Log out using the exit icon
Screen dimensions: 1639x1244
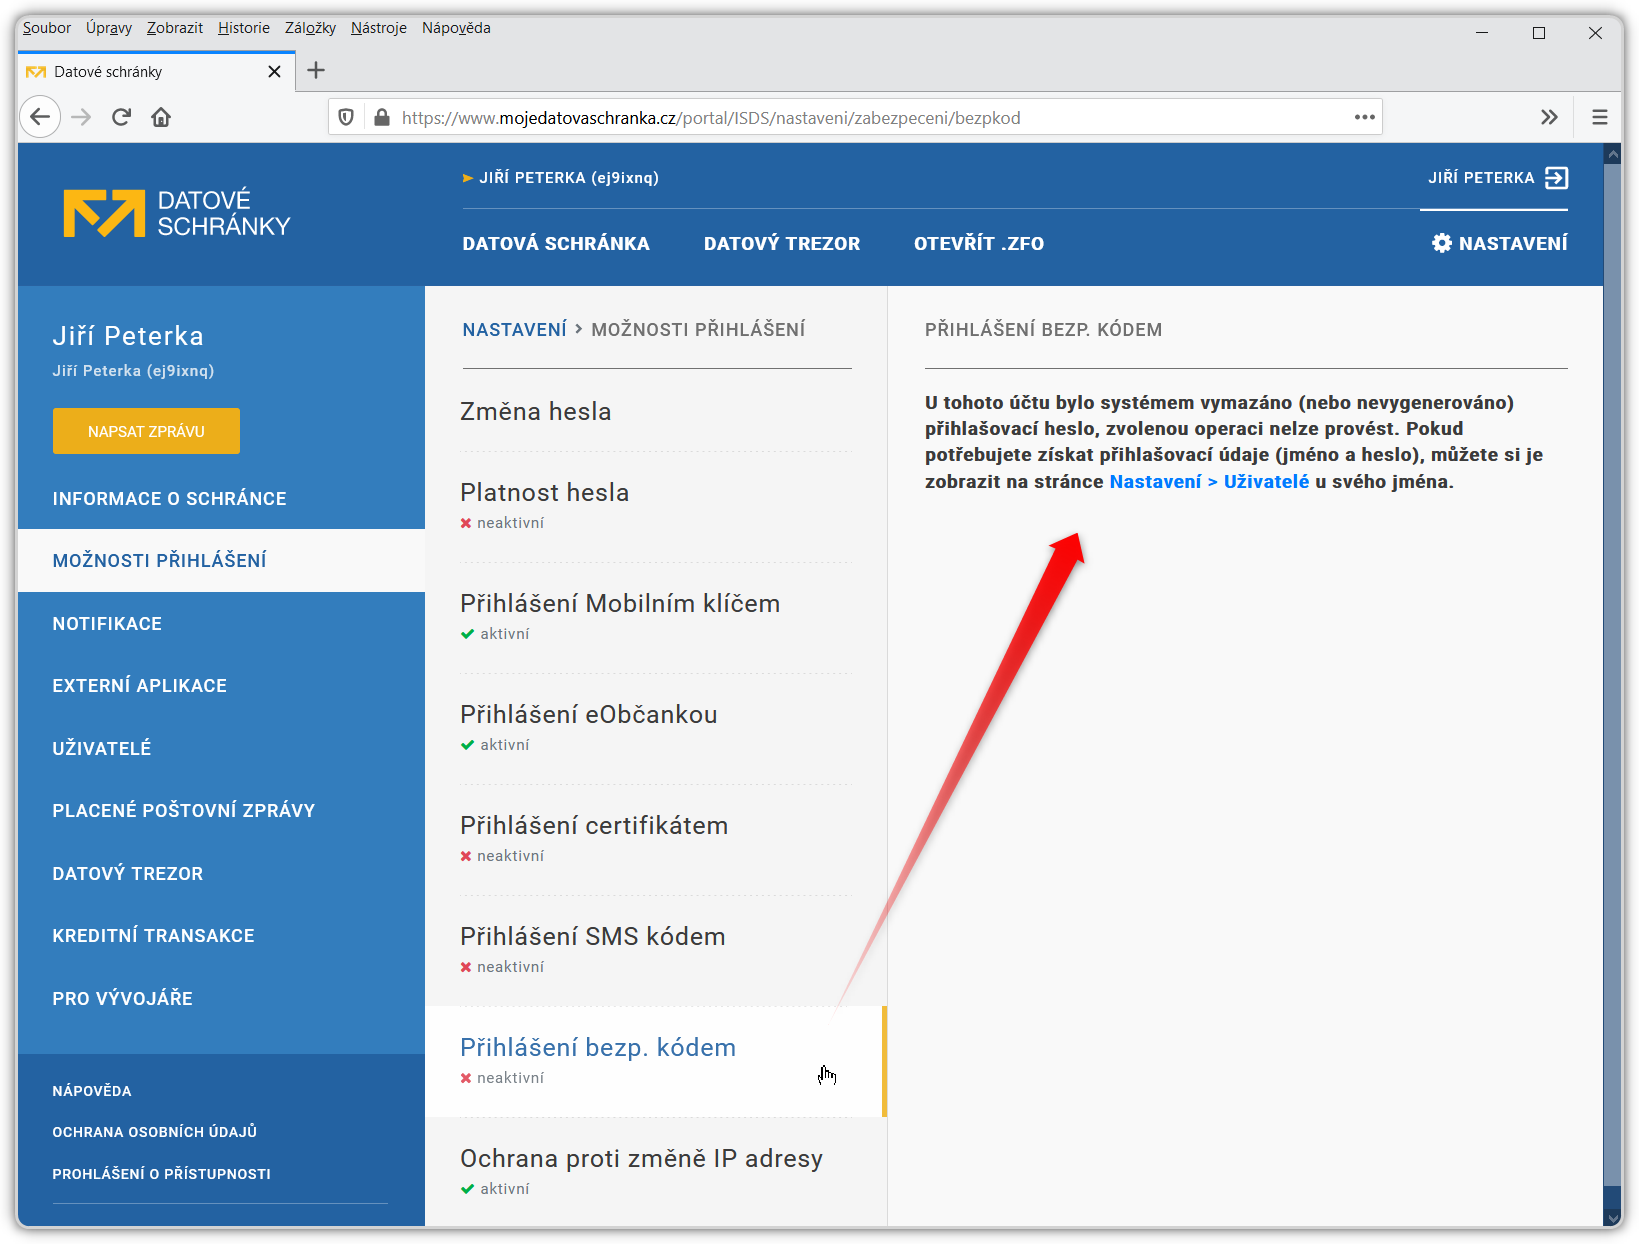1556,178
